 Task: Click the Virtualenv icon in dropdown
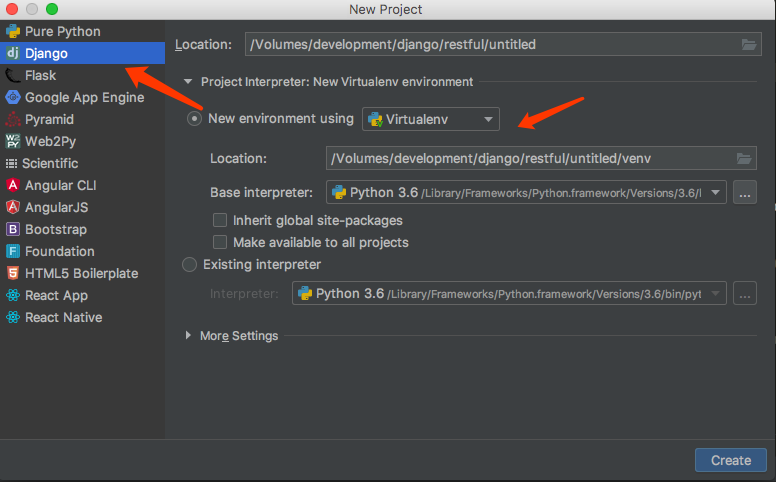[x=375, y=119]
